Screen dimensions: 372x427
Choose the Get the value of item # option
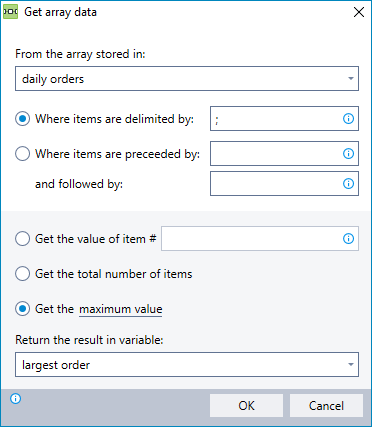click(x=22, y=239)
